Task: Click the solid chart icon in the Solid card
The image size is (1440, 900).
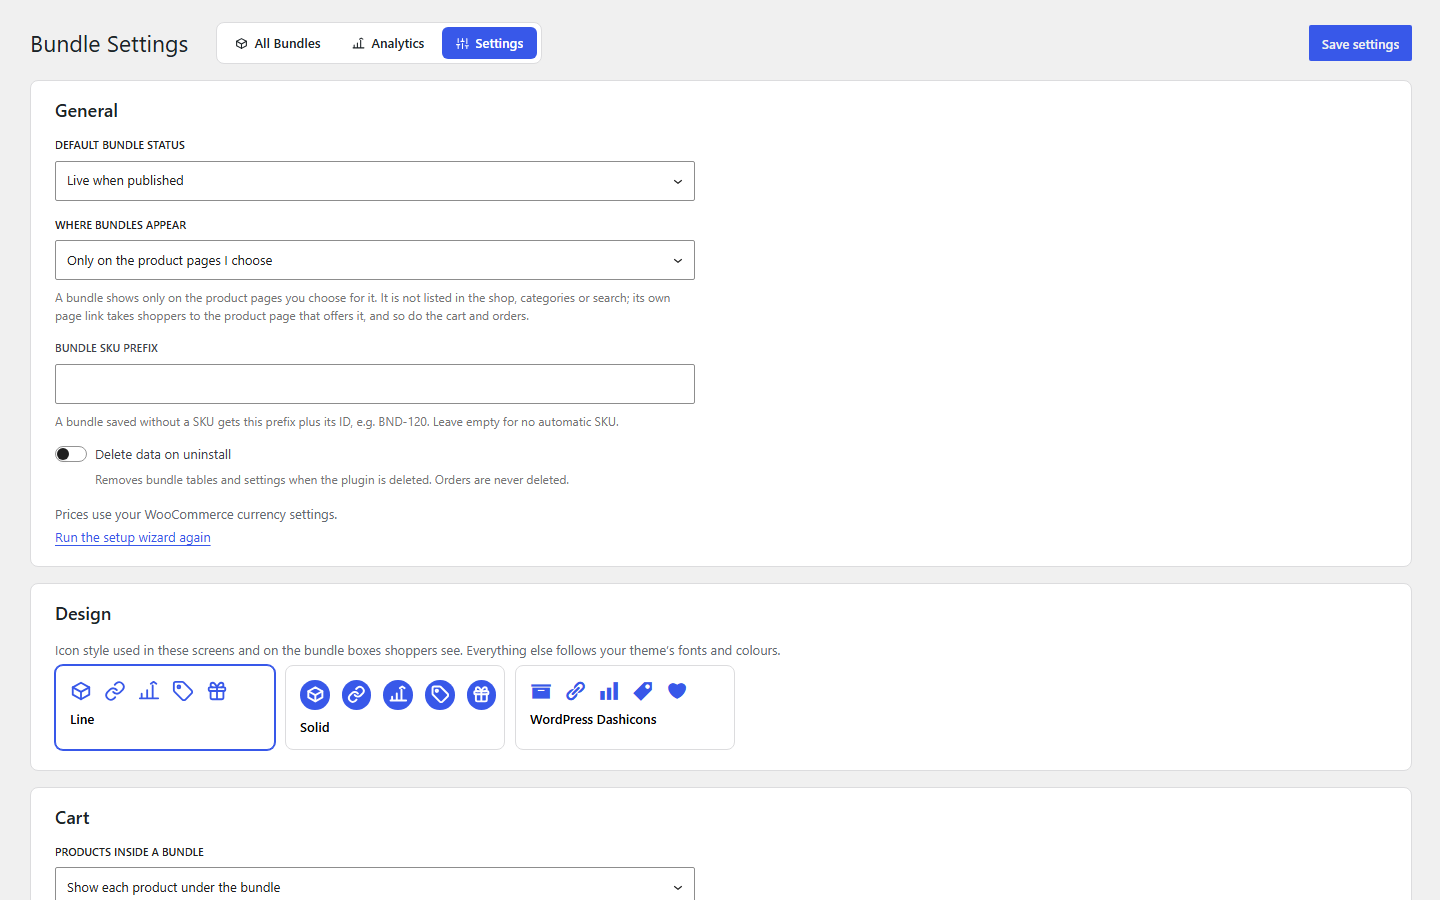Action: pyautogui.click(x=398, y=695)
